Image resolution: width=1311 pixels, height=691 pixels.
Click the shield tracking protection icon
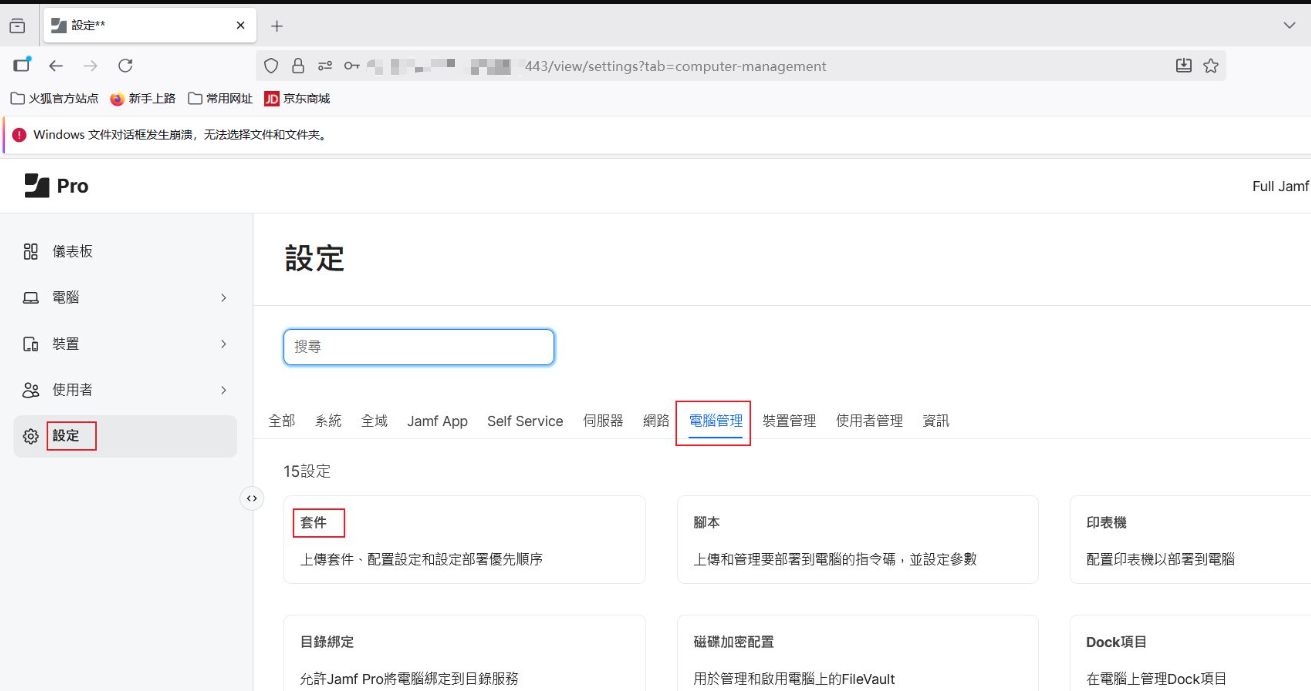(271, 66)
